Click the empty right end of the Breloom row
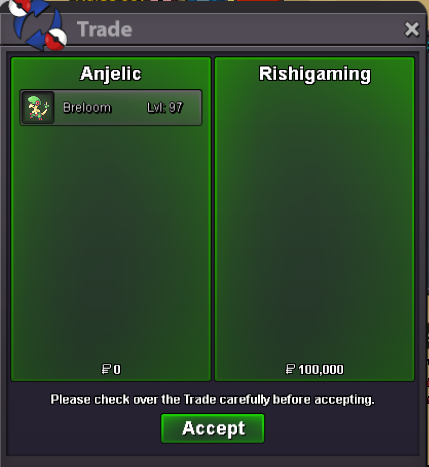The width and height of the screenshot is (429, 467). pos(193,108)
